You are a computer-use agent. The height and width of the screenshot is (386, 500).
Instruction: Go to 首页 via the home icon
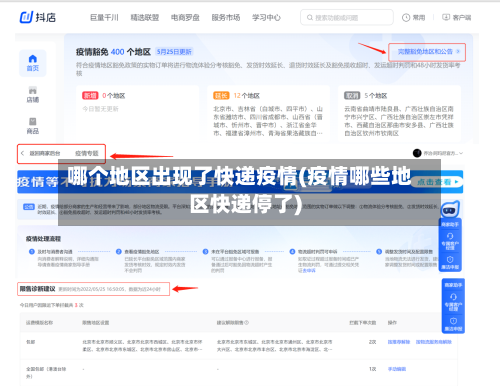click(33, 59)
